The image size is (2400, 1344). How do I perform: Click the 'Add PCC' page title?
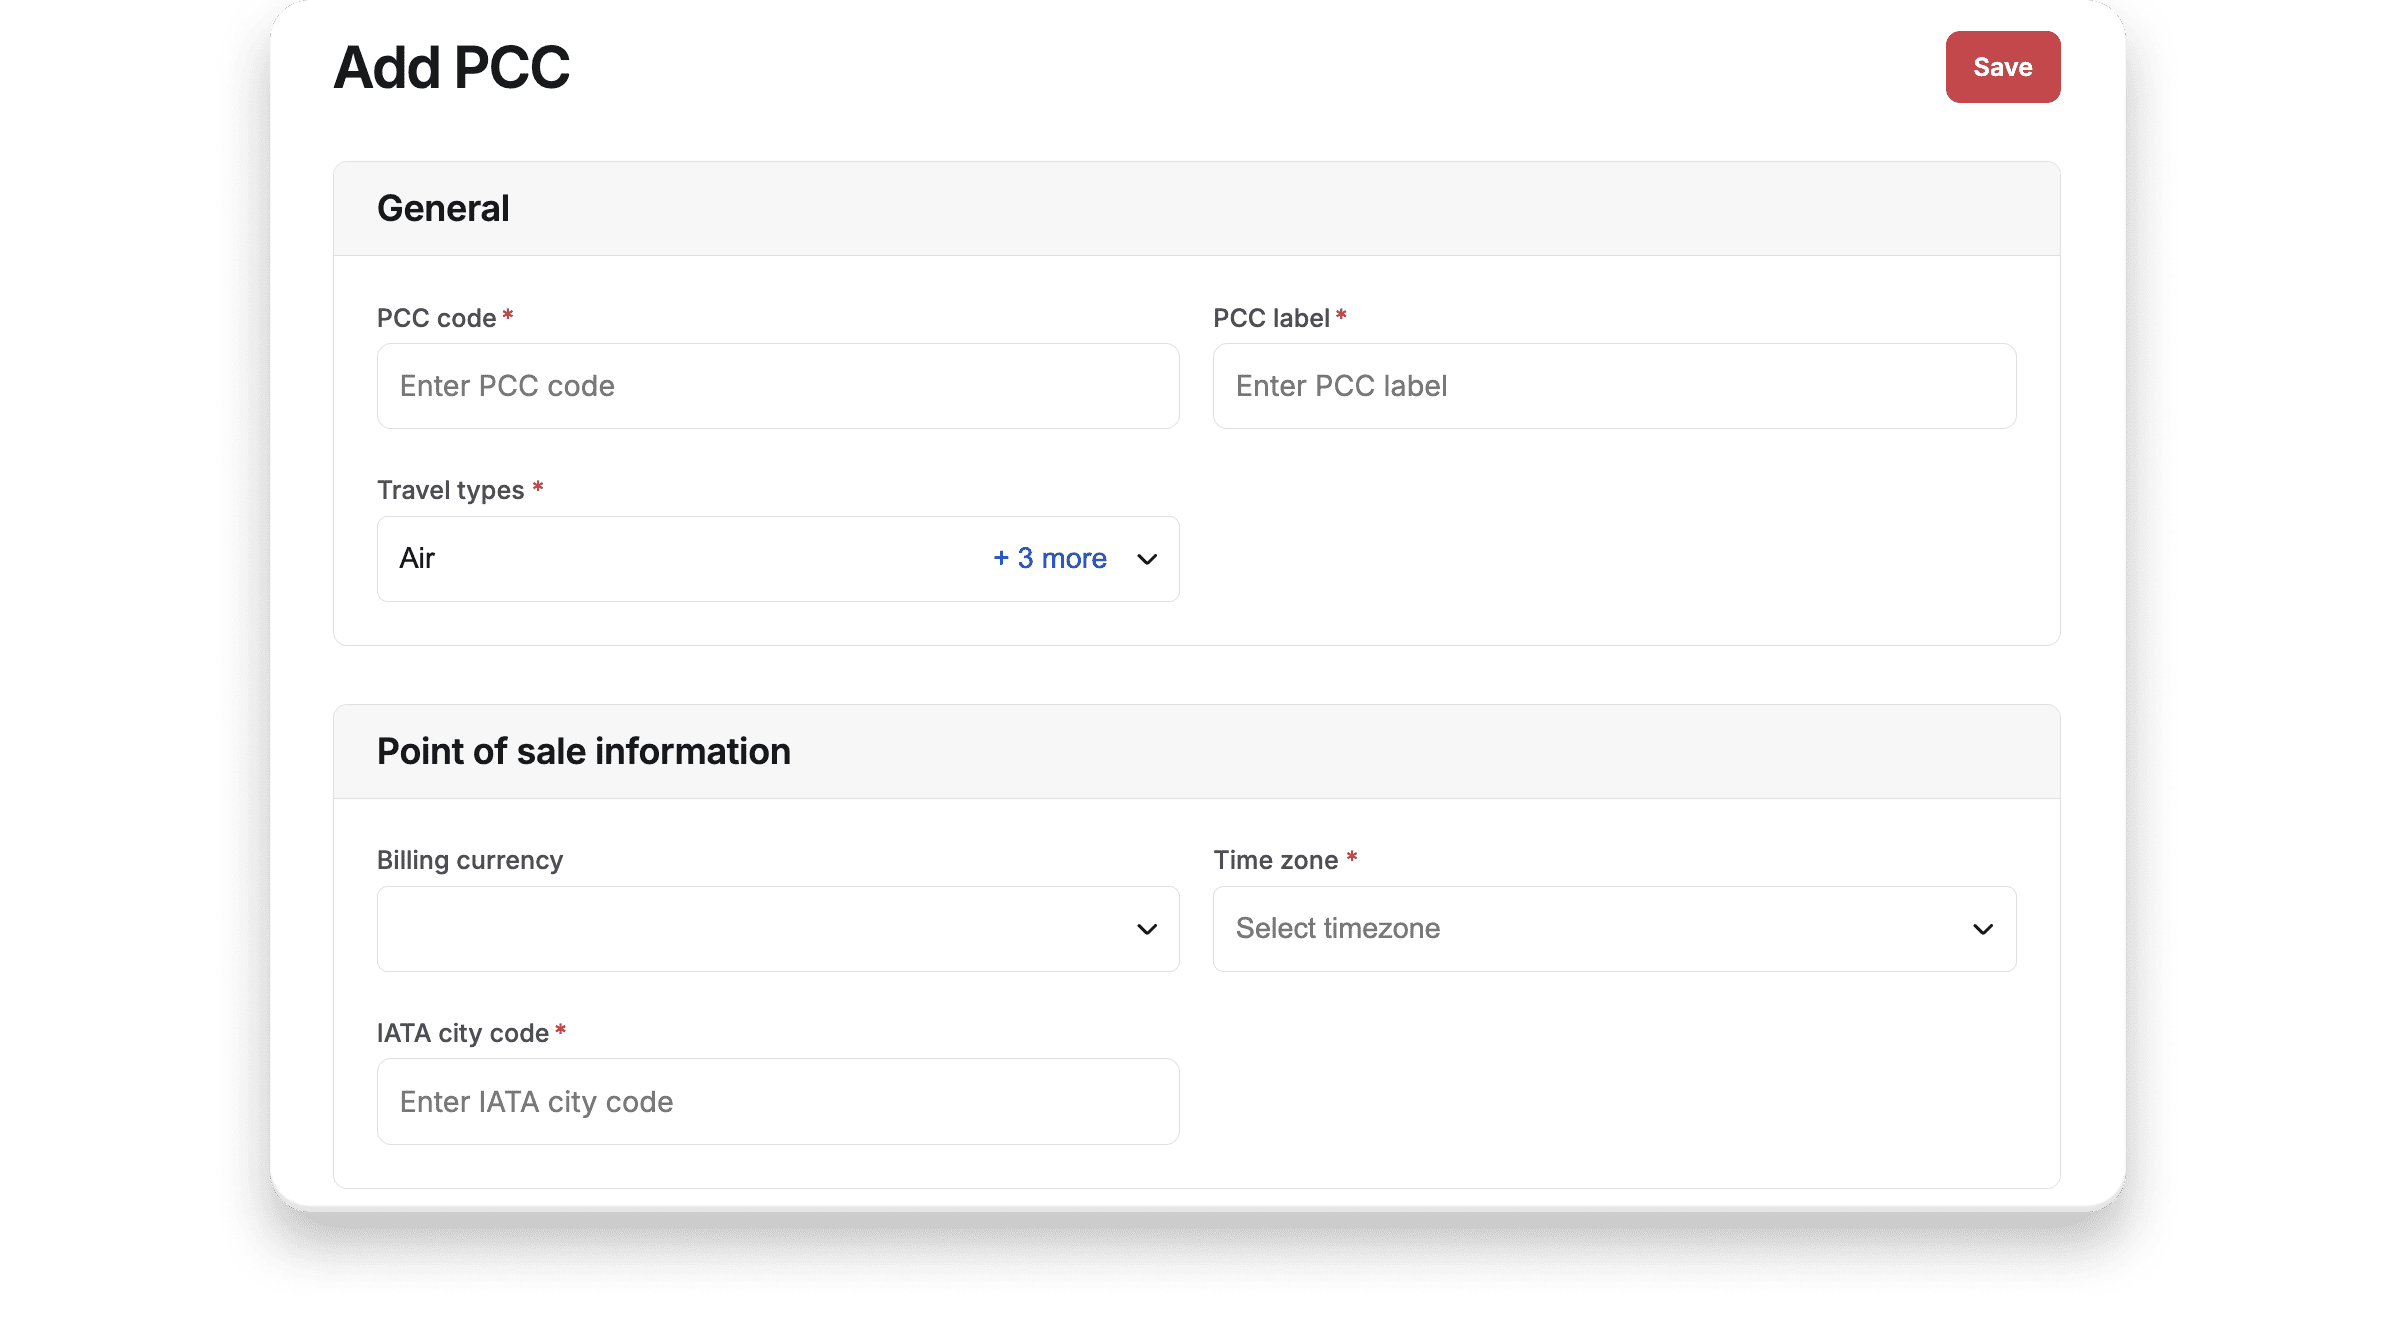click(451, 68)
